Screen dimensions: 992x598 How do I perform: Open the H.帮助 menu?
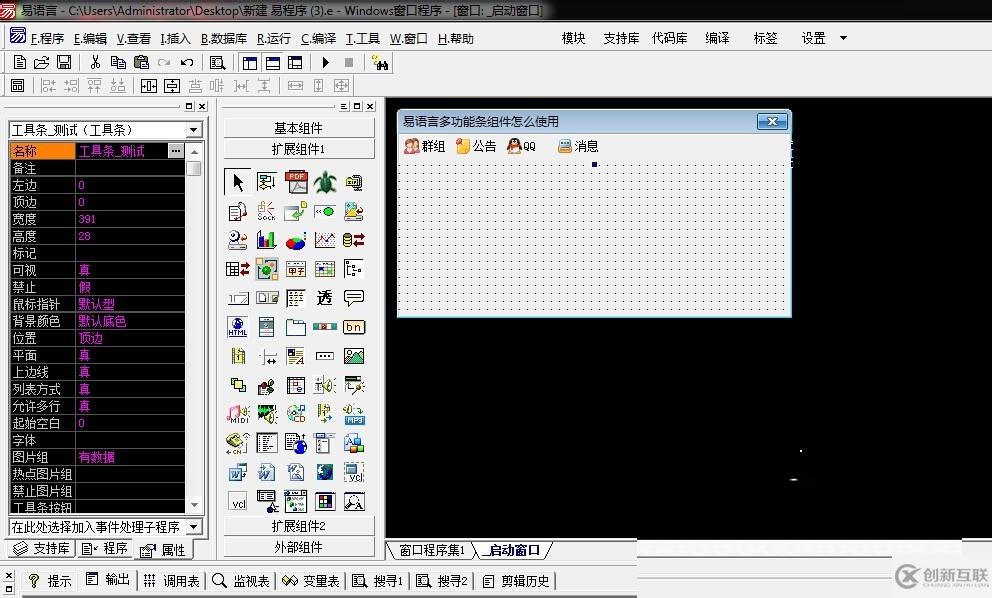coord(456,39)
